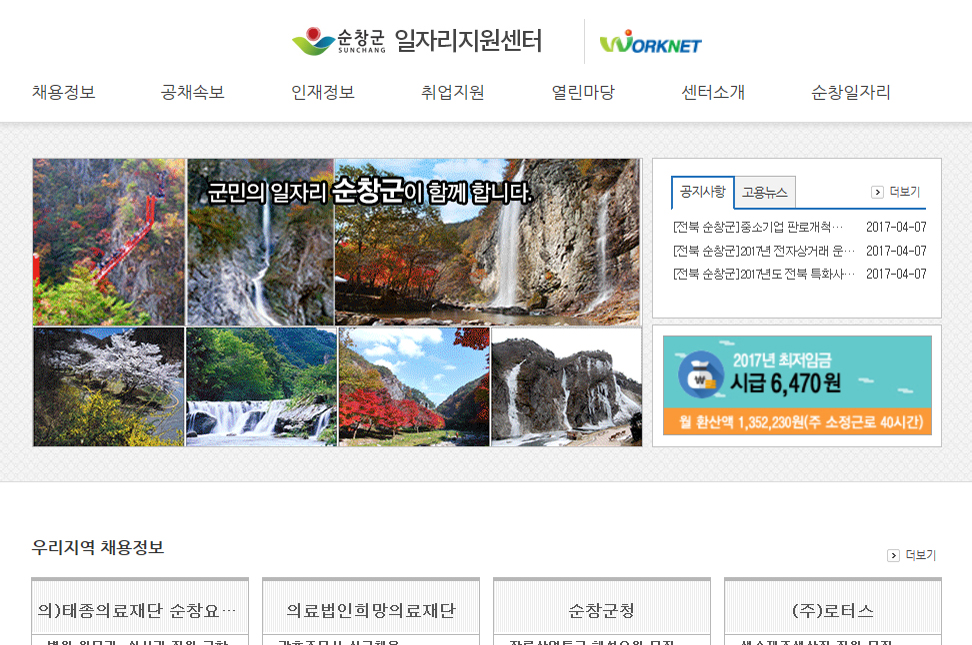Open the 채용정보 menu
This screenshot has width=972, height=645.
click(x=64, y=93)
